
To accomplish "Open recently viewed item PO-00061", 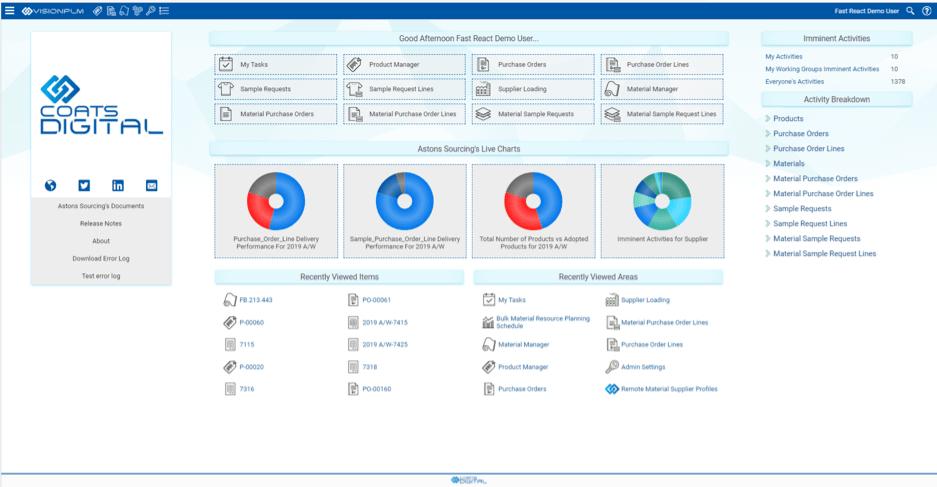I will coord(369,300).
